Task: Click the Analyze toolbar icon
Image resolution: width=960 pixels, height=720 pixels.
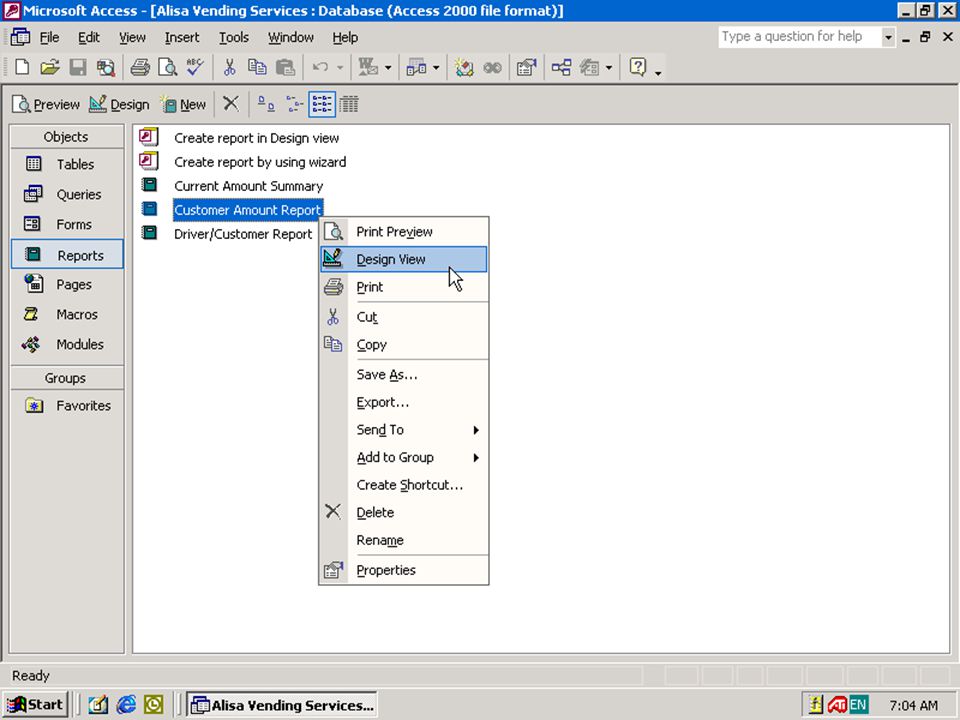Action: point(416,67)
